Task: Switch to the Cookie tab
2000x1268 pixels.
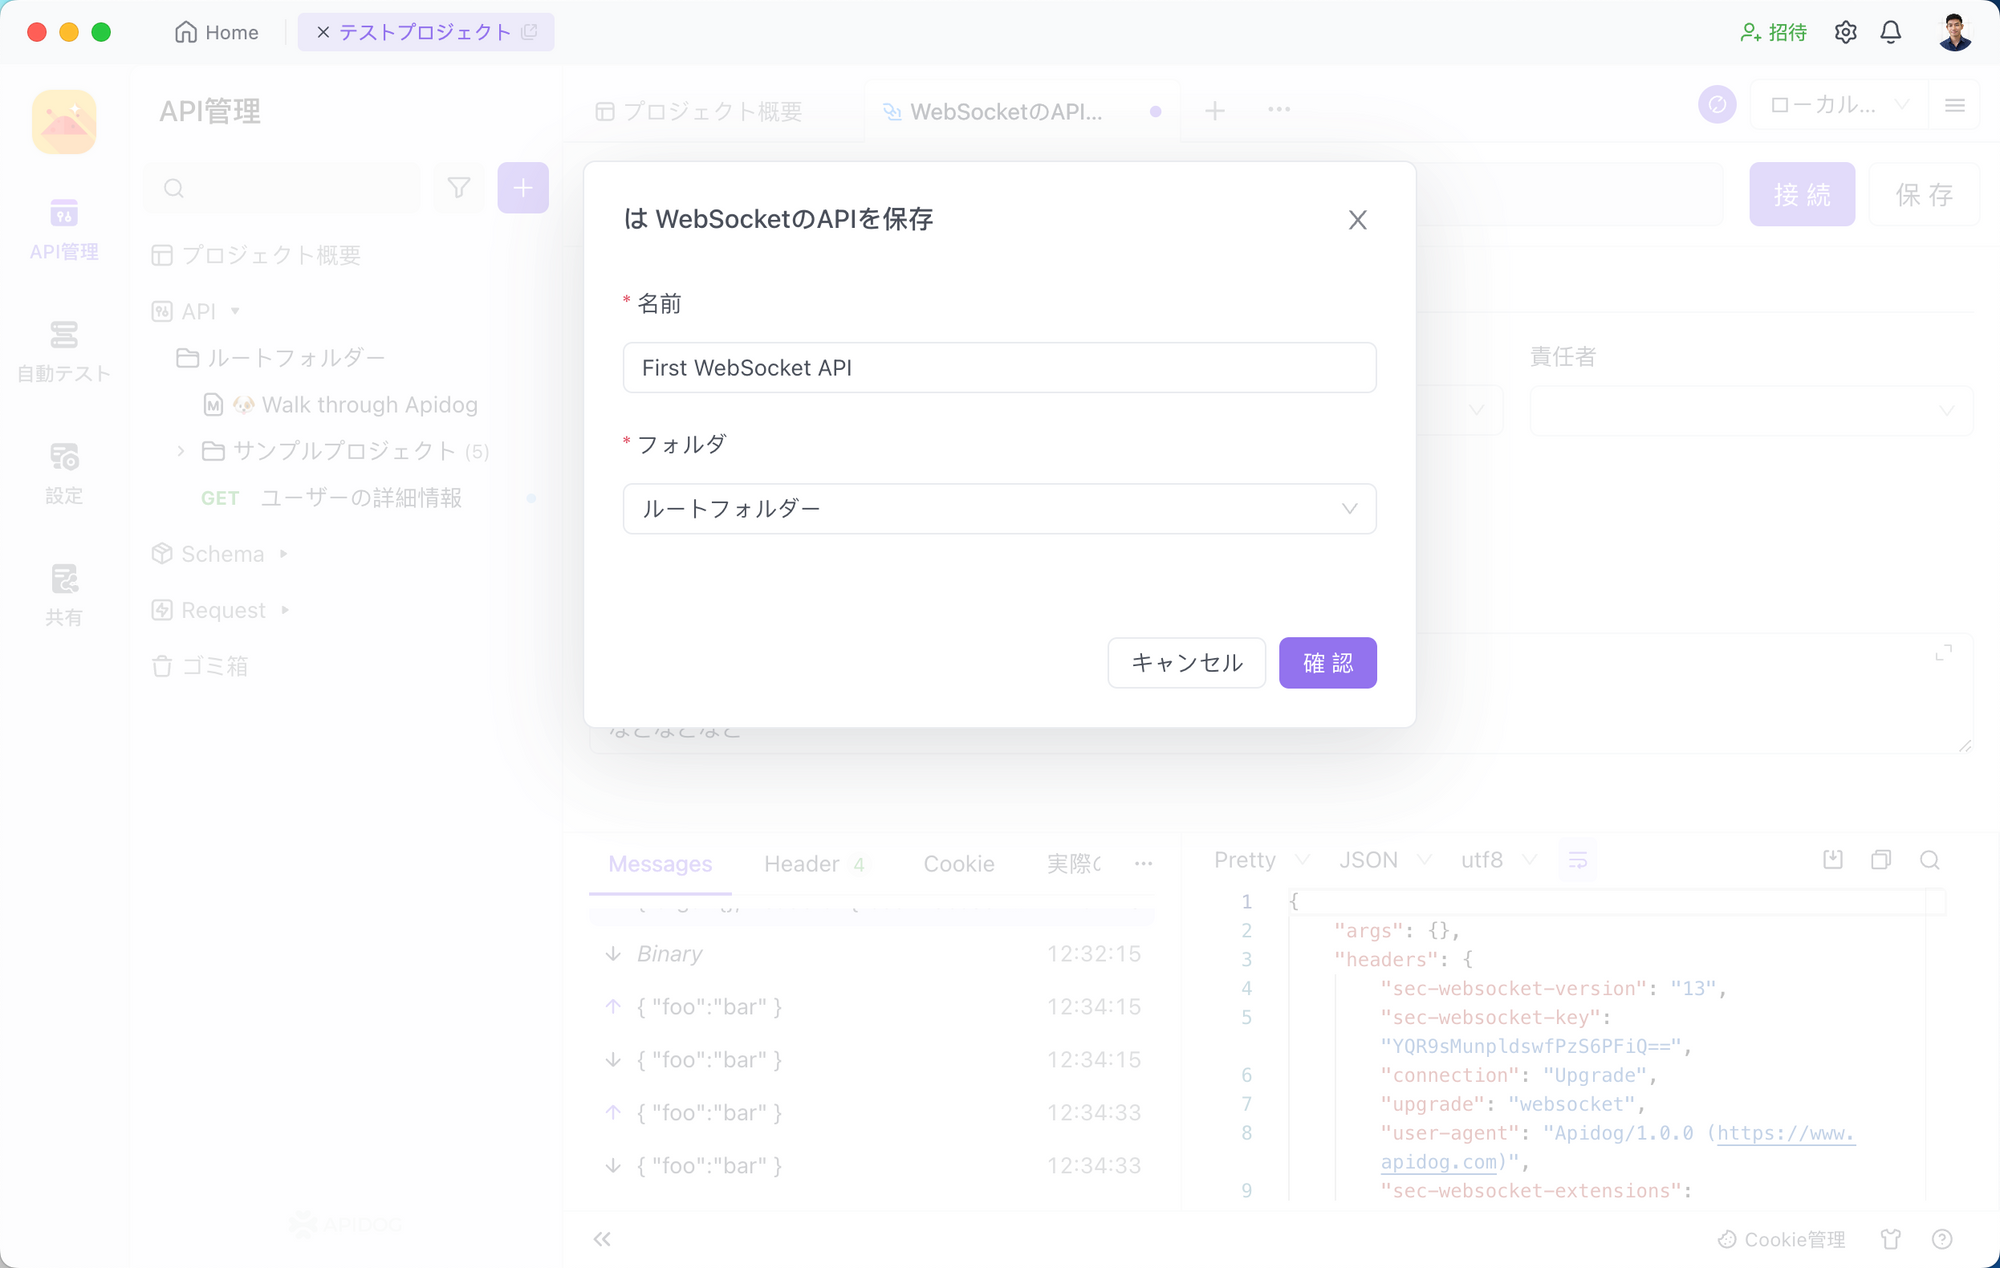Action: 959,864
